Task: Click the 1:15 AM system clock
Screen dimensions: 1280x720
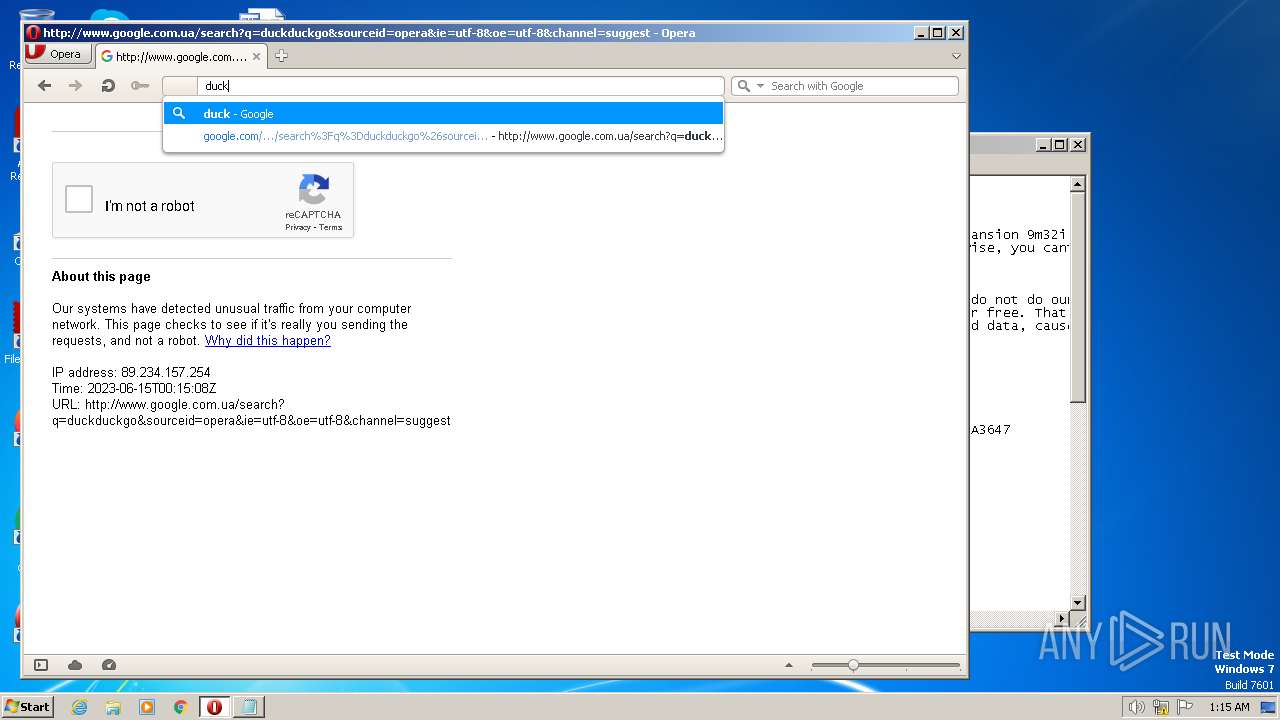Action: (1229, 707)
